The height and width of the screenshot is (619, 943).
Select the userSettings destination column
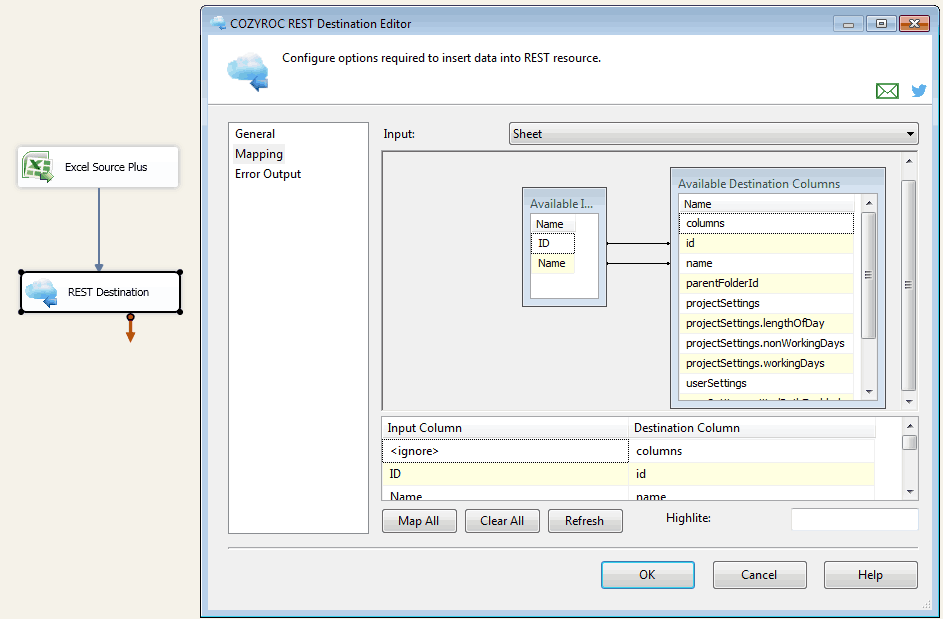pos(766,383)
